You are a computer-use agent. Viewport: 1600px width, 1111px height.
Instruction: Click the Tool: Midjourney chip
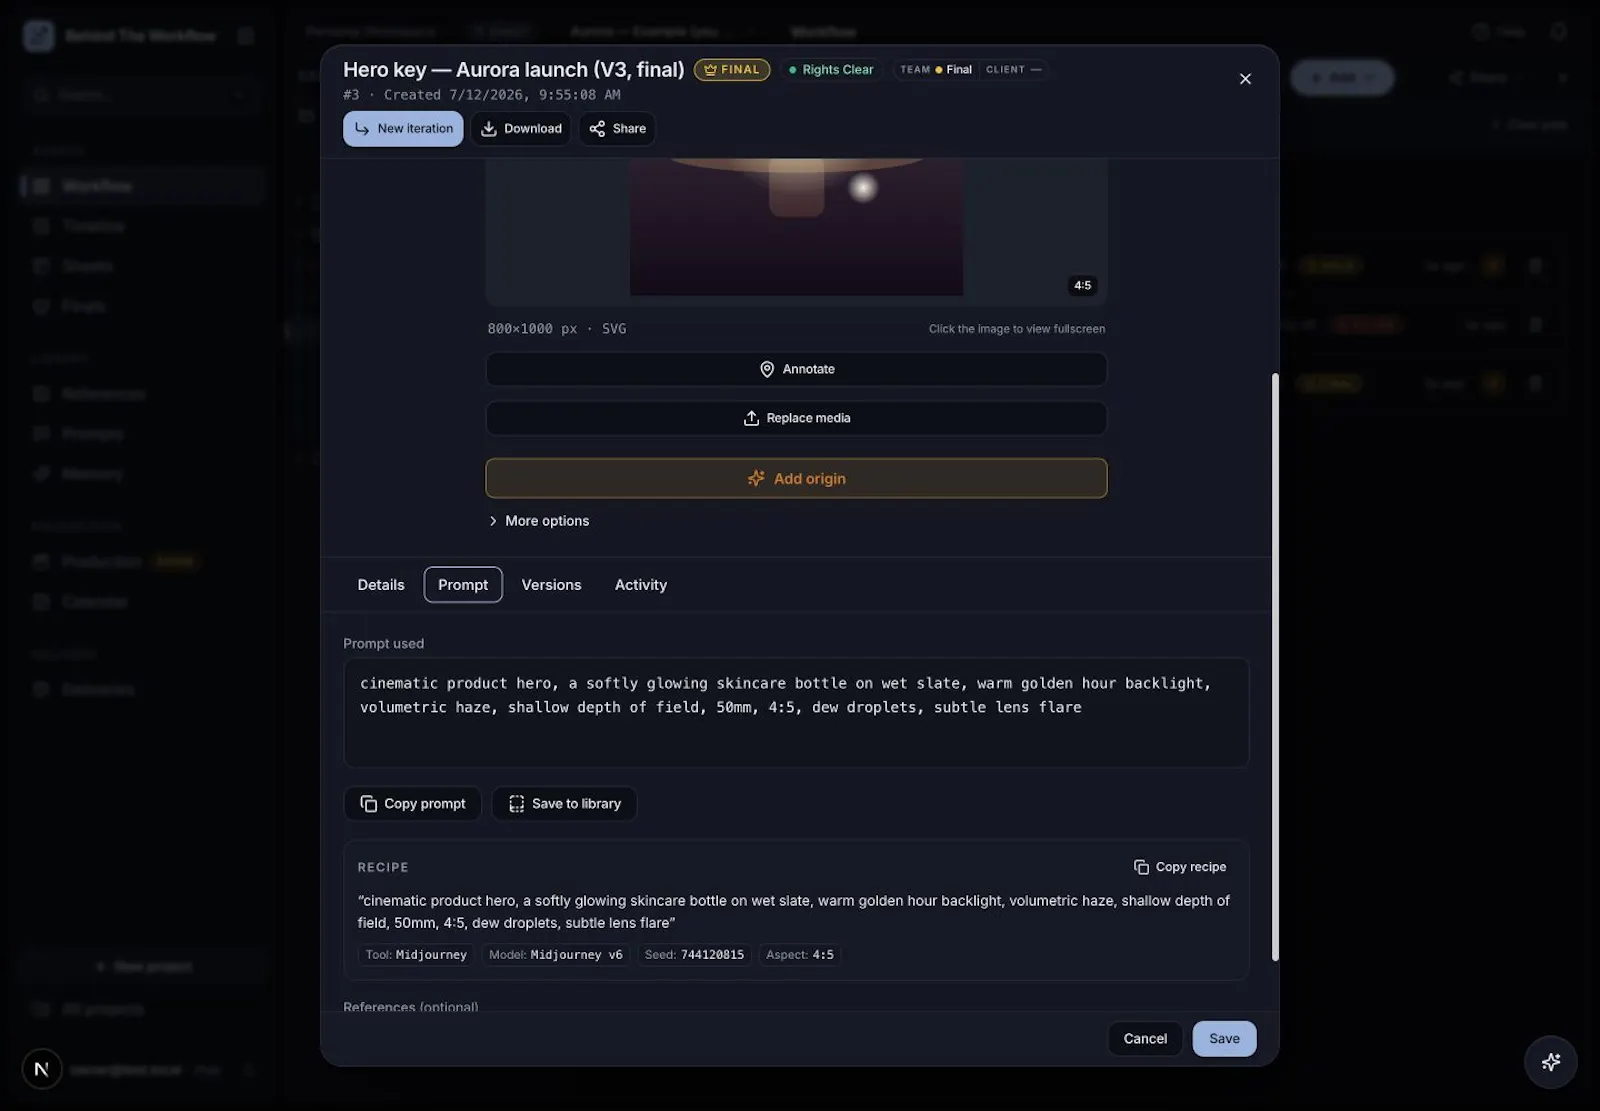[x=416, y=955]
